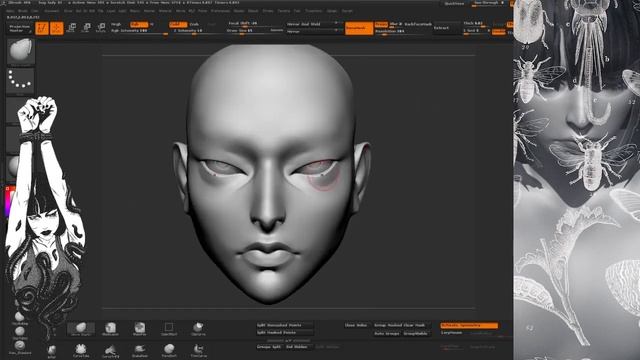
Task: Click the Auto Groups button
Action: point(387,333)
